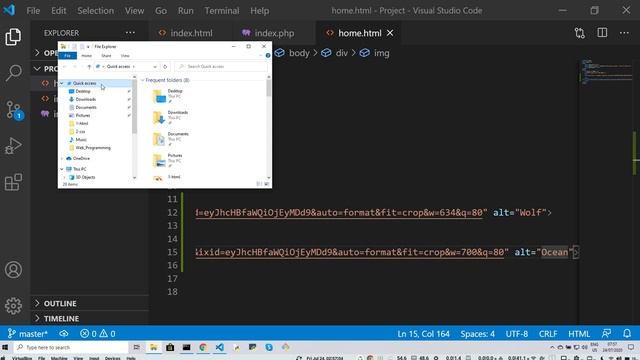Open File tab in File Explorer ribbon

tap(68, 56)
